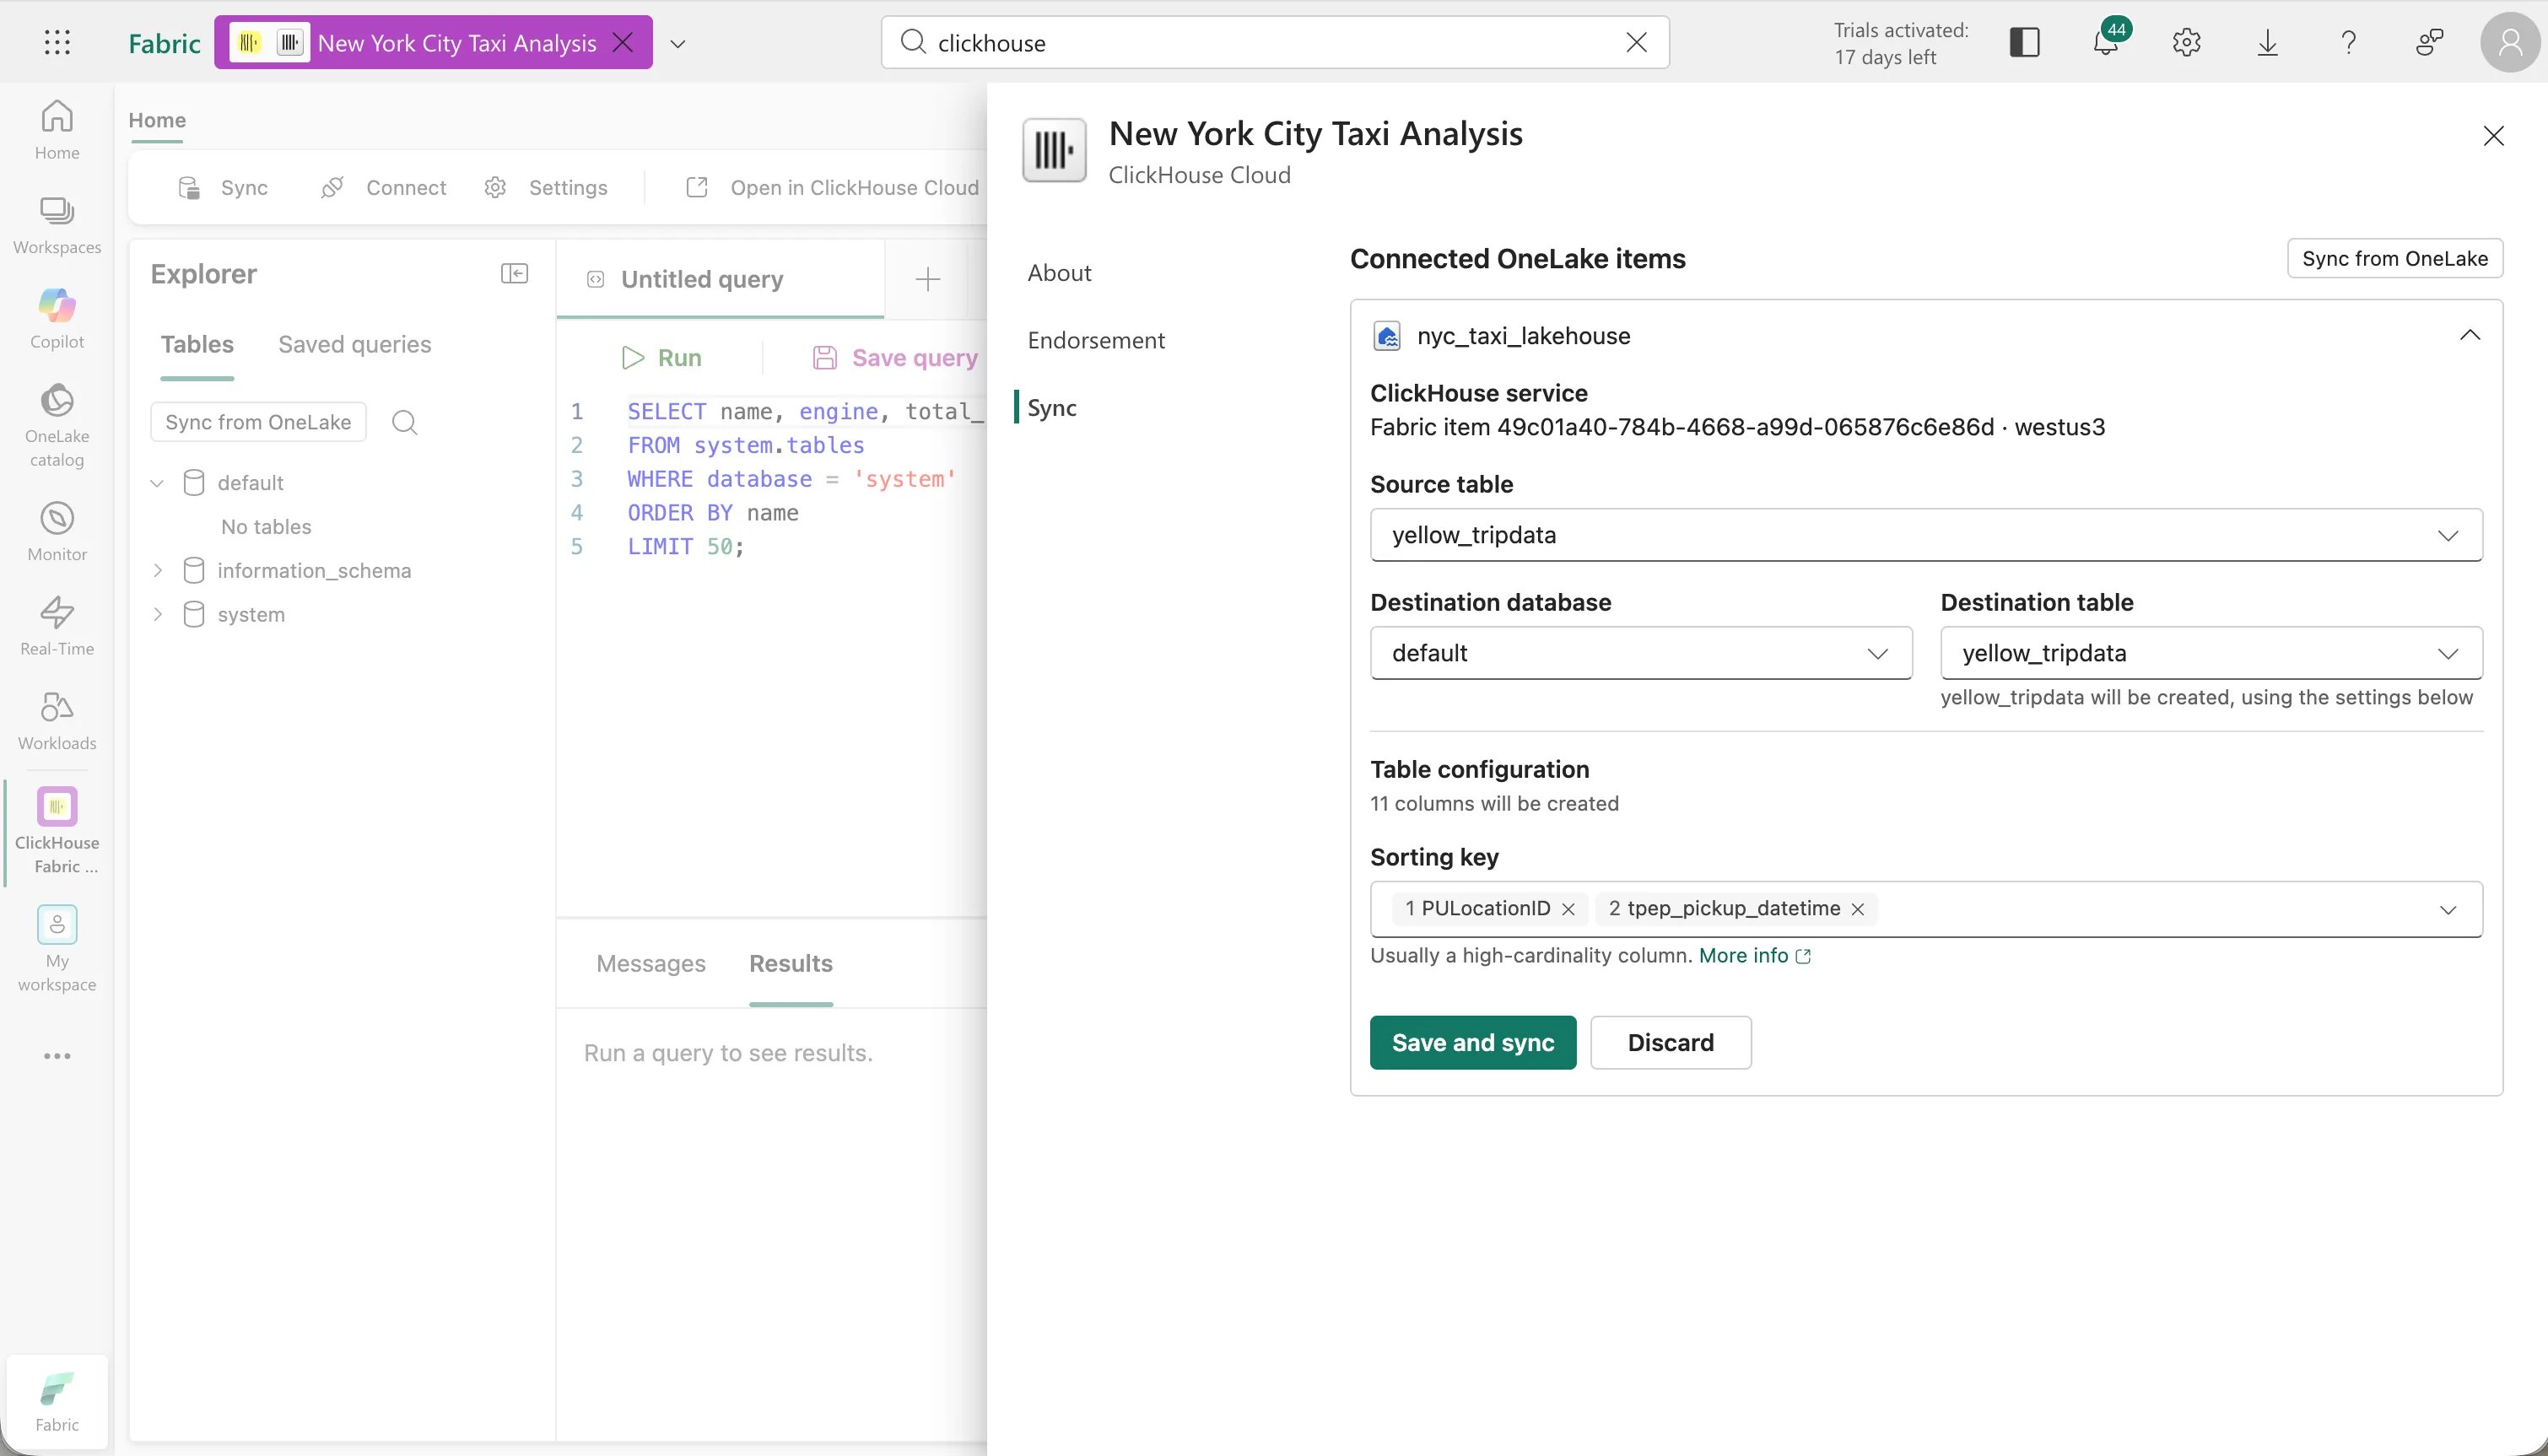This screenshot has height=1456, width=2548.
Task: Expand the information_schema database node
Action: (157, 571)
